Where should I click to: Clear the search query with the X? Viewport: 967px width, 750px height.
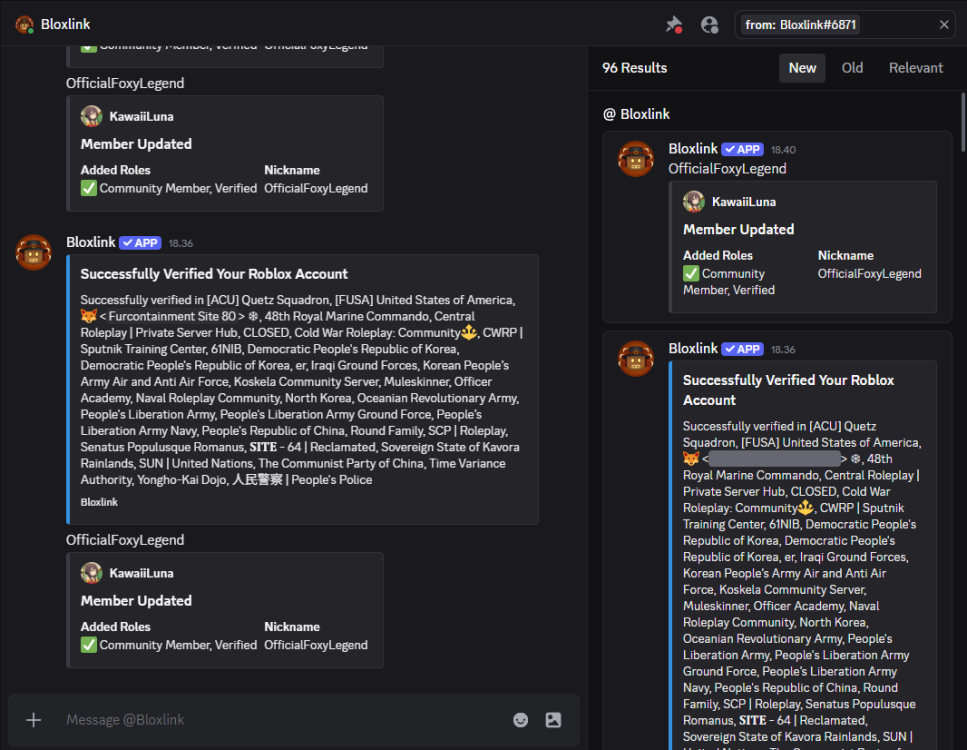coord(943,25)
